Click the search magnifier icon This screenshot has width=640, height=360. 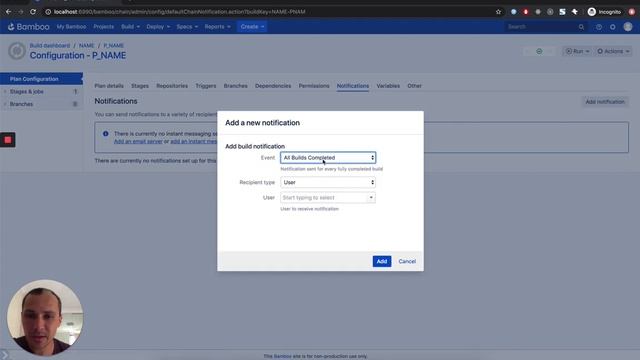tap(581, 27)
